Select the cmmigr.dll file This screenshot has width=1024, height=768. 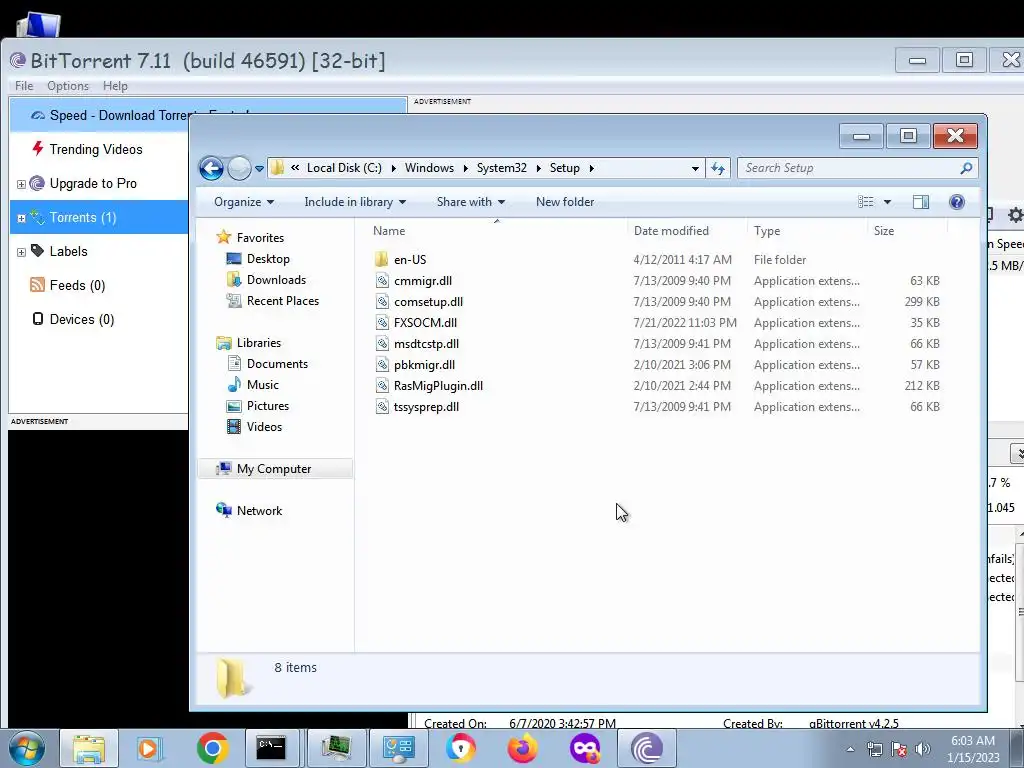(423, 281)
